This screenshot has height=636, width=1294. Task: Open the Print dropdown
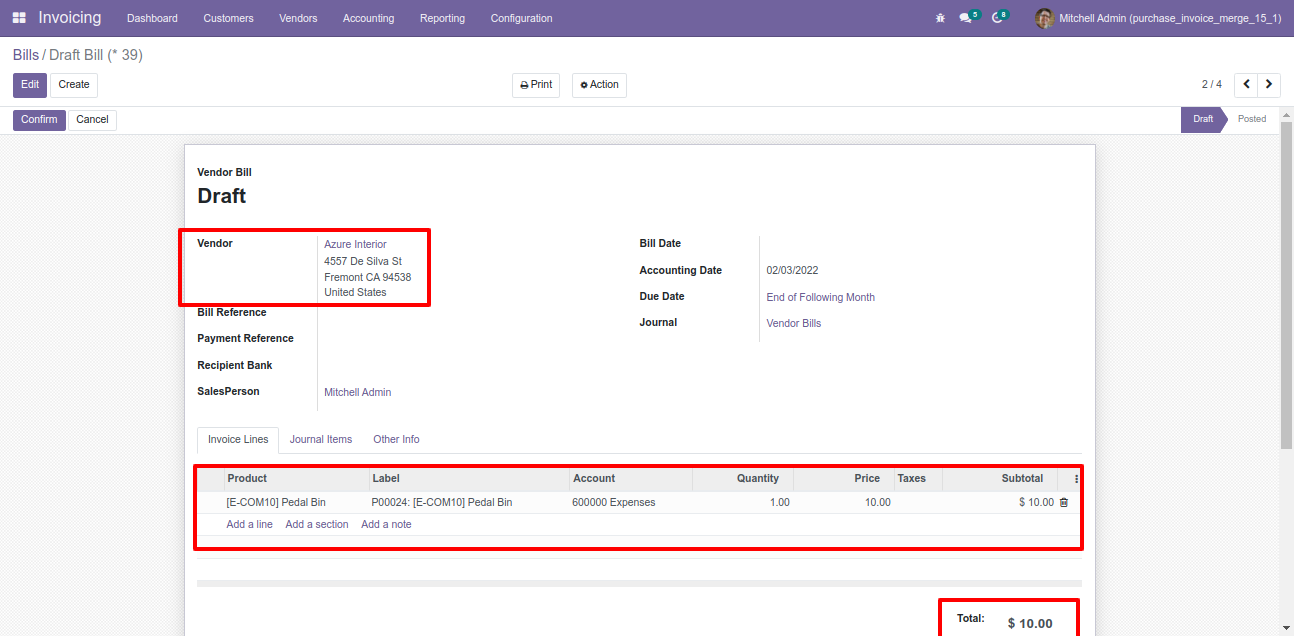point(536,85)
